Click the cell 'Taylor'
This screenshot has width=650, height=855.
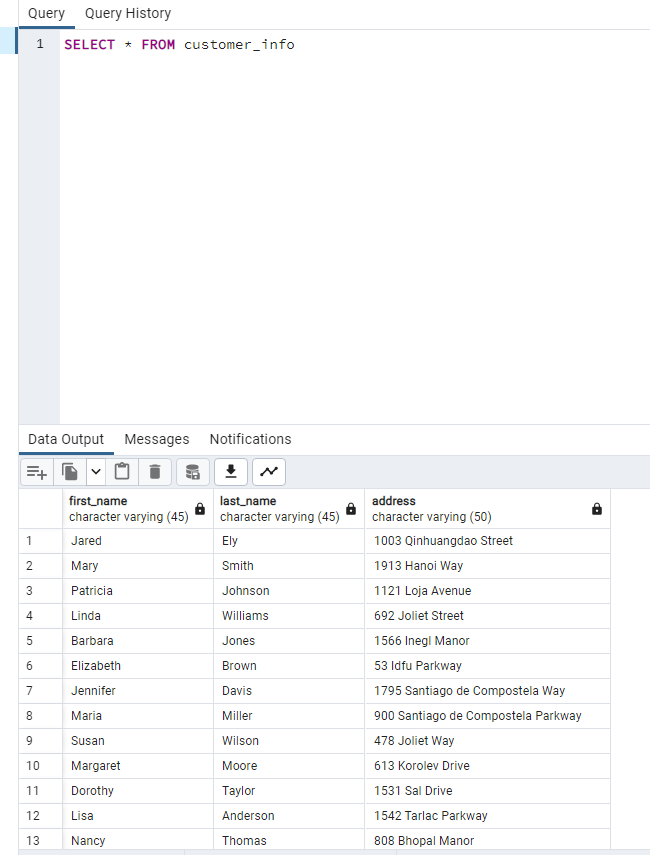click(289, 792)
